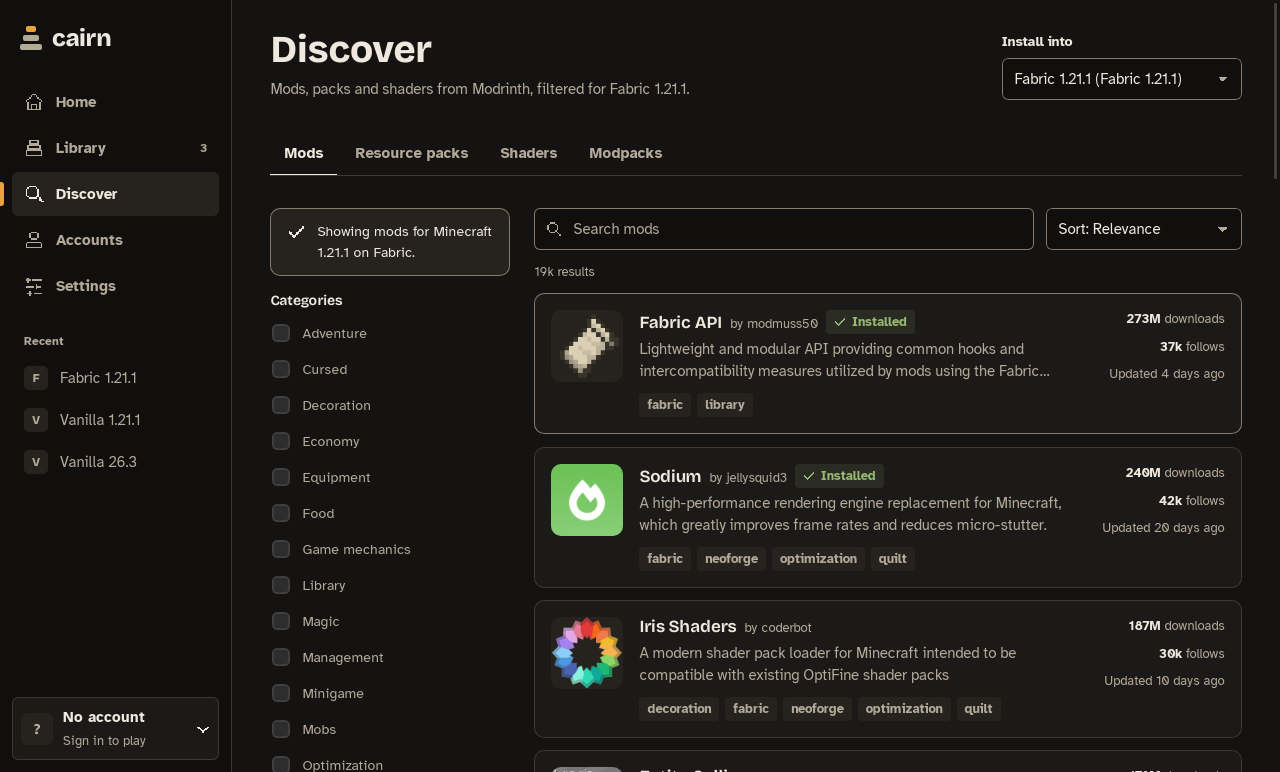Screen dimensions: 1280x772
Task: Click author name jellysquid3
Action: (x=756, y=478)
